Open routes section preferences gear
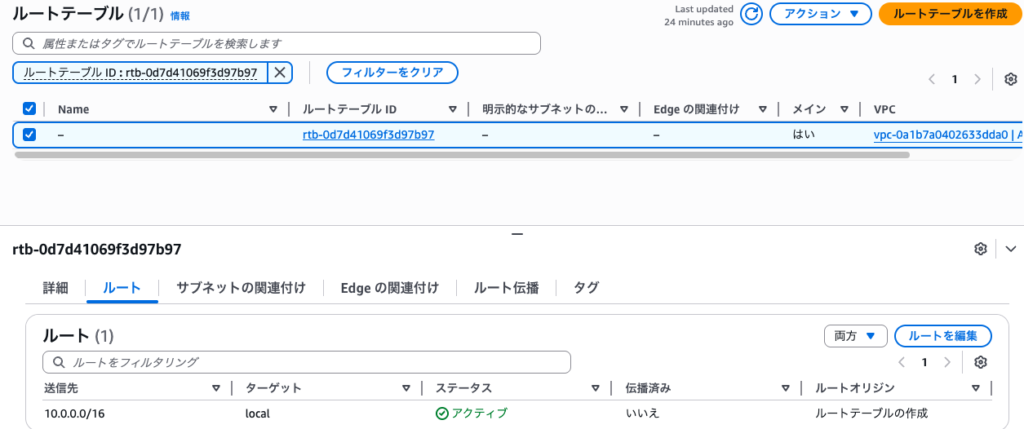 981,362
